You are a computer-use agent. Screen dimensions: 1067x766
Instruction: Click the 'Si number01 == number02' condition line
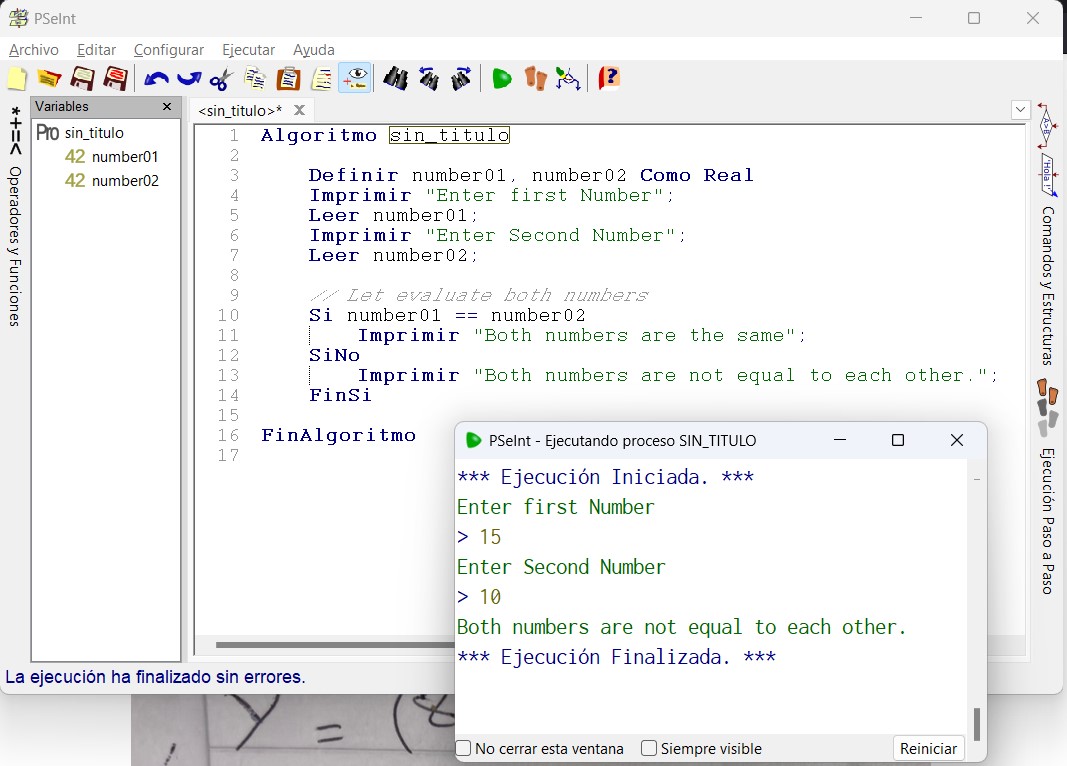coord(447,316)
